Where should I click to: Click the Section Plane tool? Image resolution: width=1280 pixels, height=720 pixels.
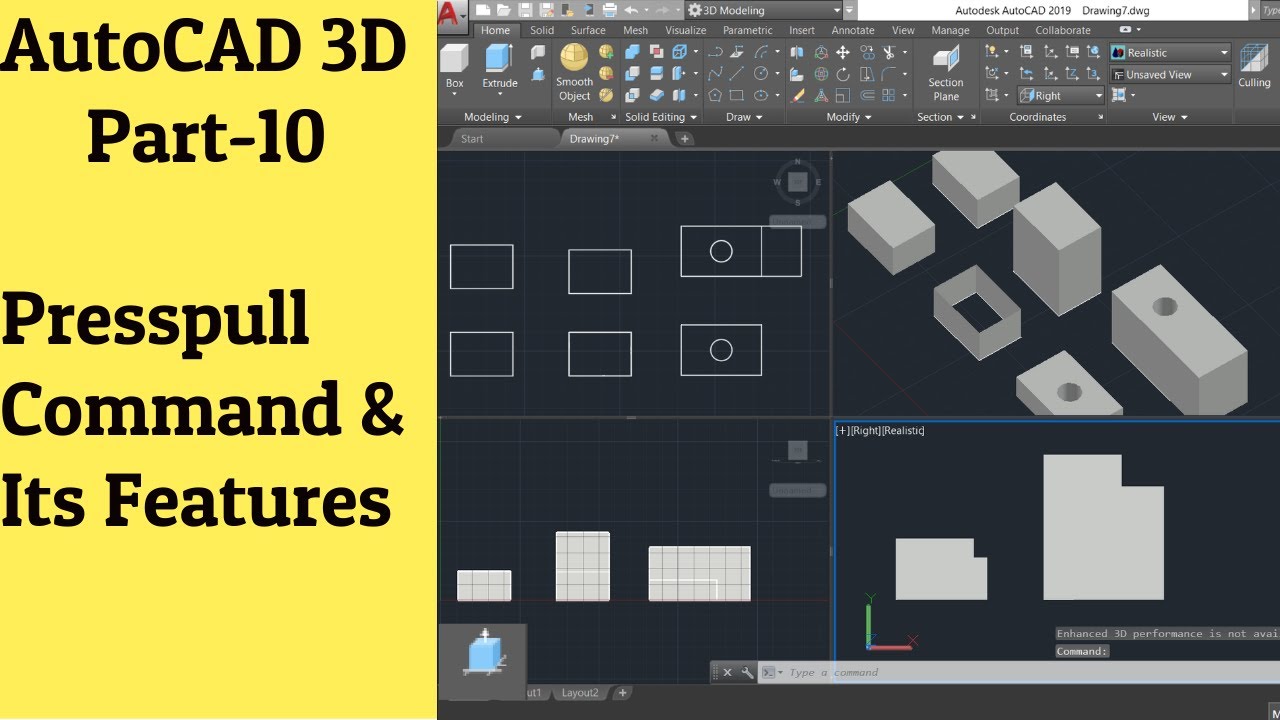(945, 72)
